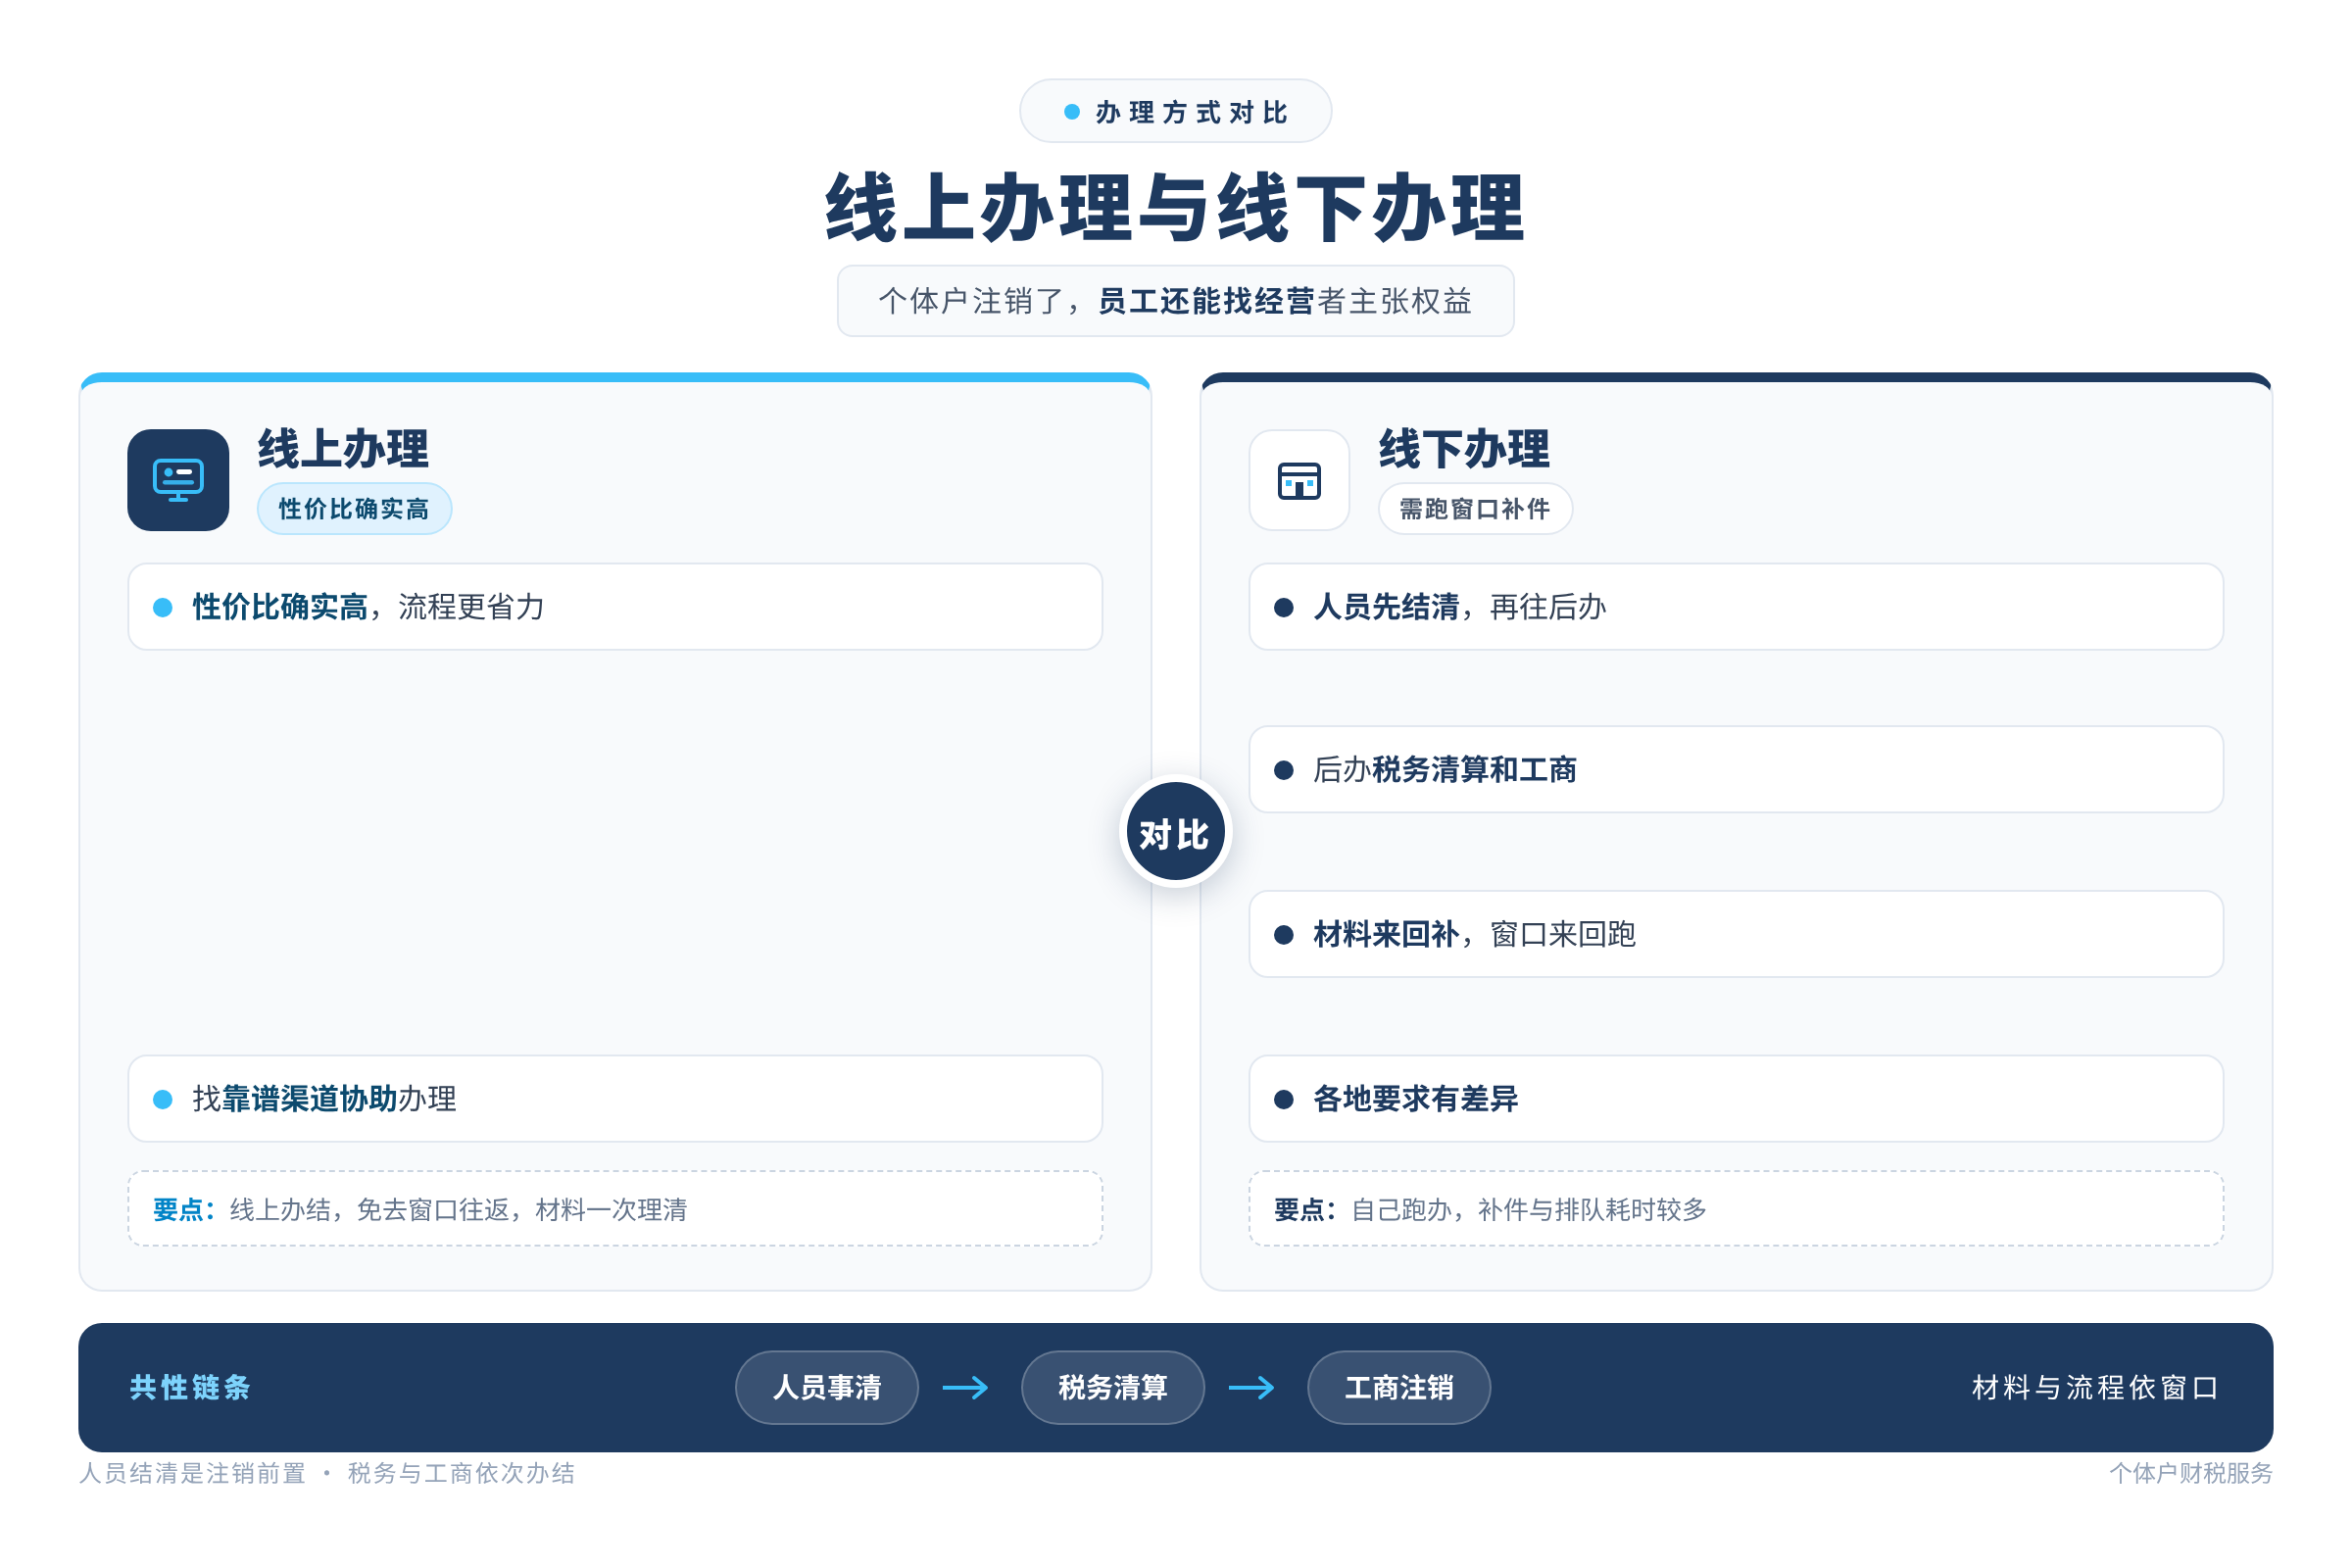Click the 性价比确实高 tag under 线上办理
Image resolution: width=2352 pixels, height=1568 pixels.
354,508
